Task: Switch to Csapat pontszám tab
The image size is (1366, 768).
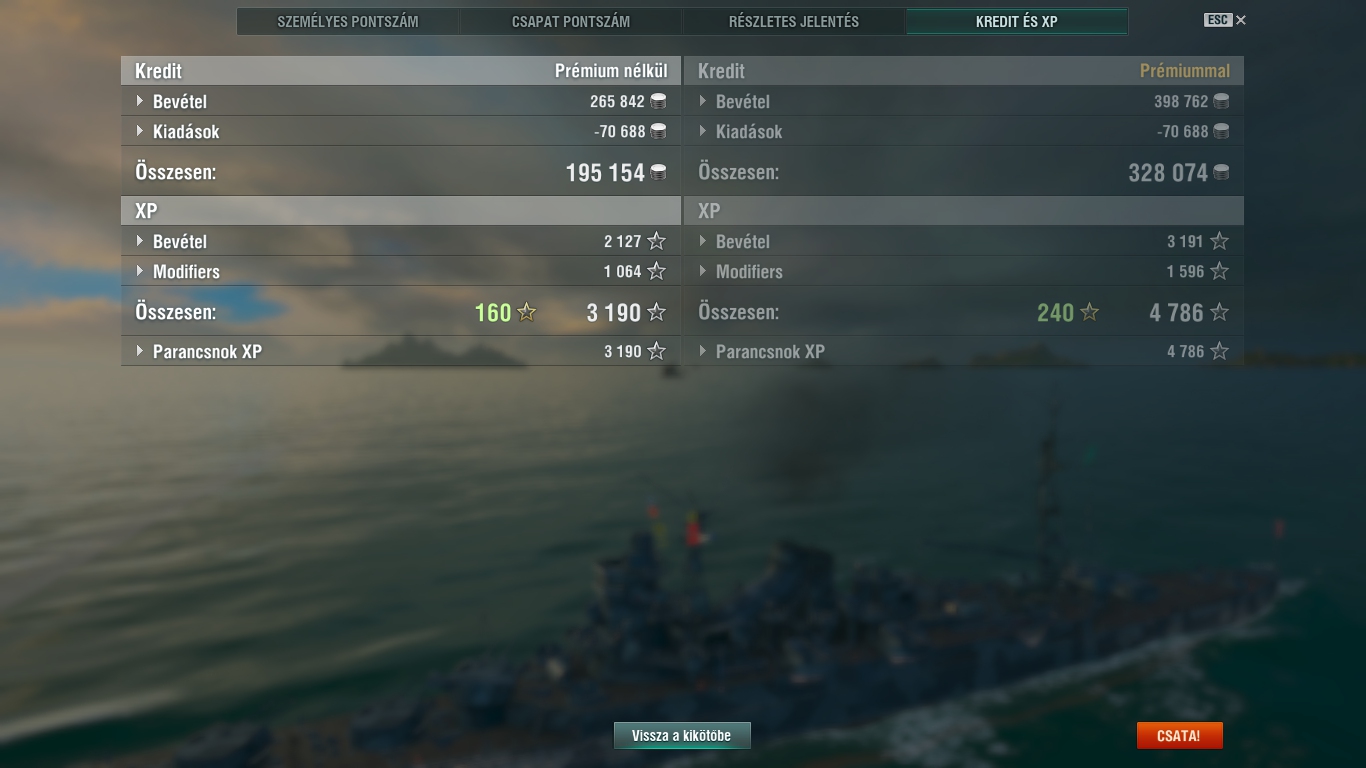Action: (571, 21)
